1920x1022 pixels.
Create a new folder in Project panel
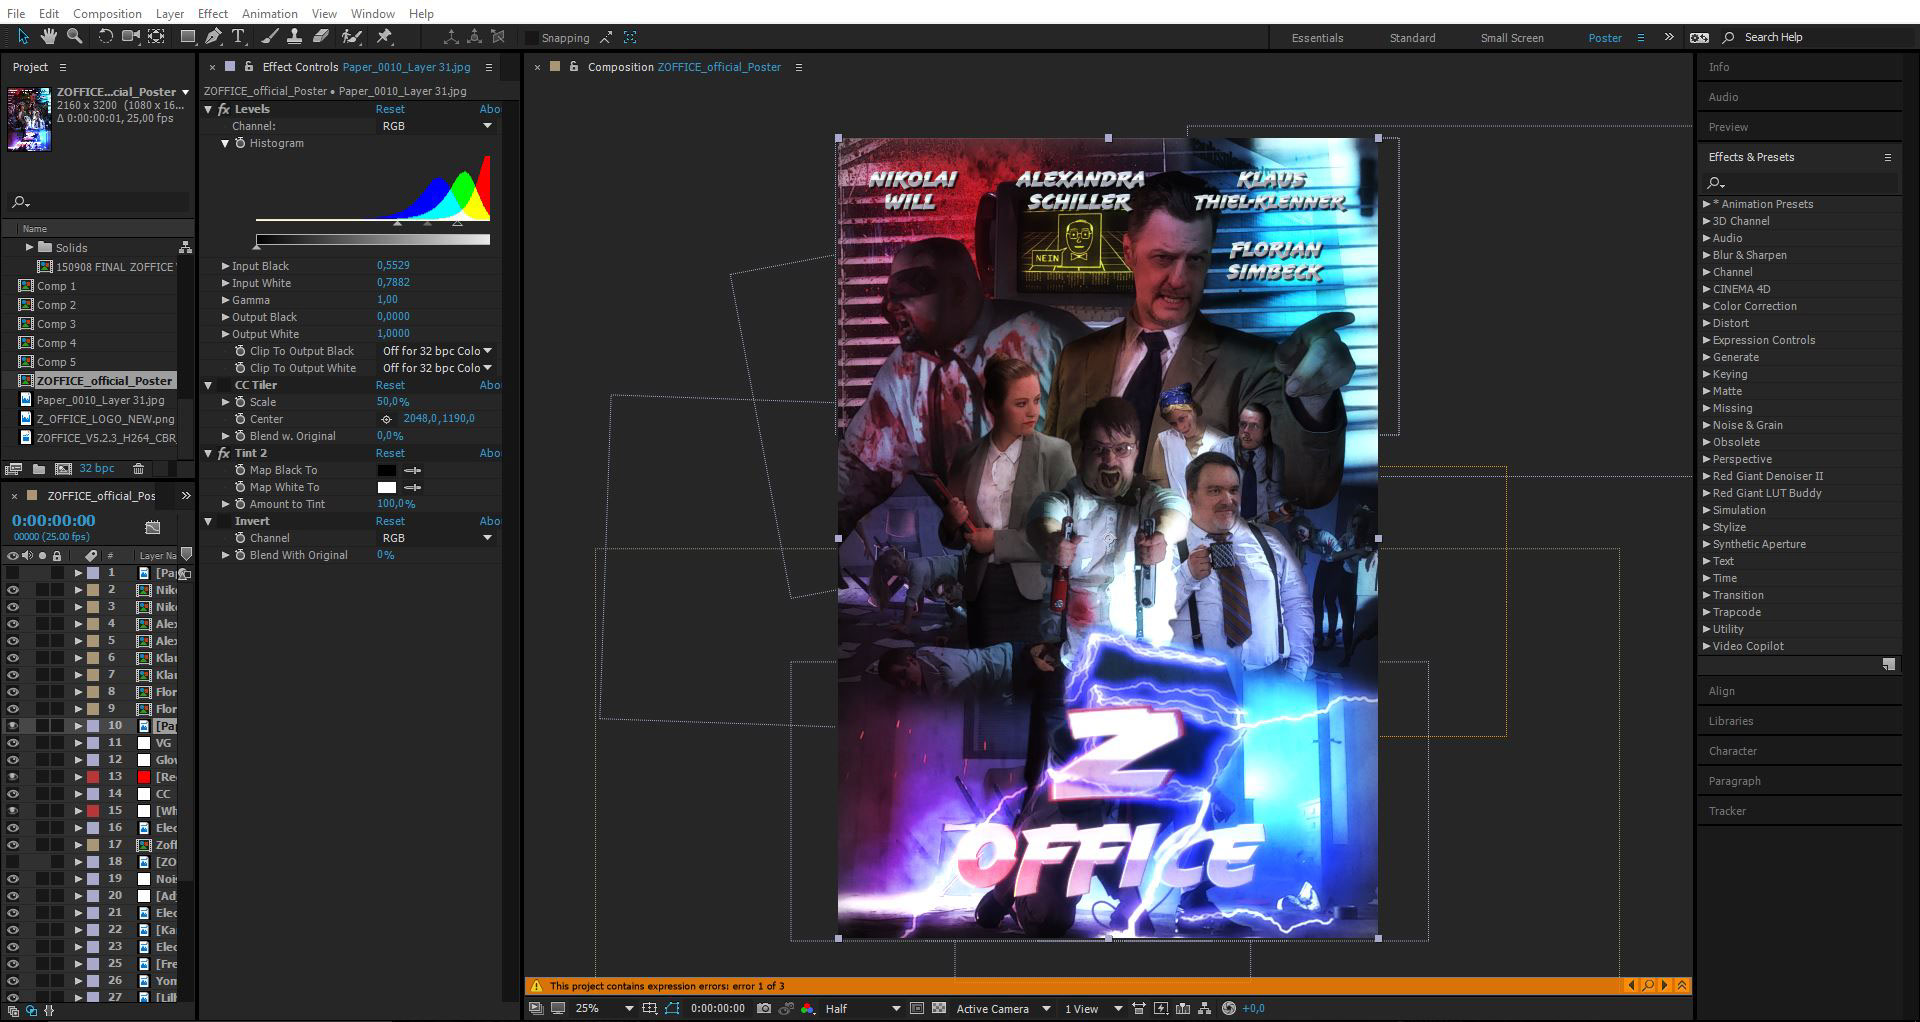38,468
